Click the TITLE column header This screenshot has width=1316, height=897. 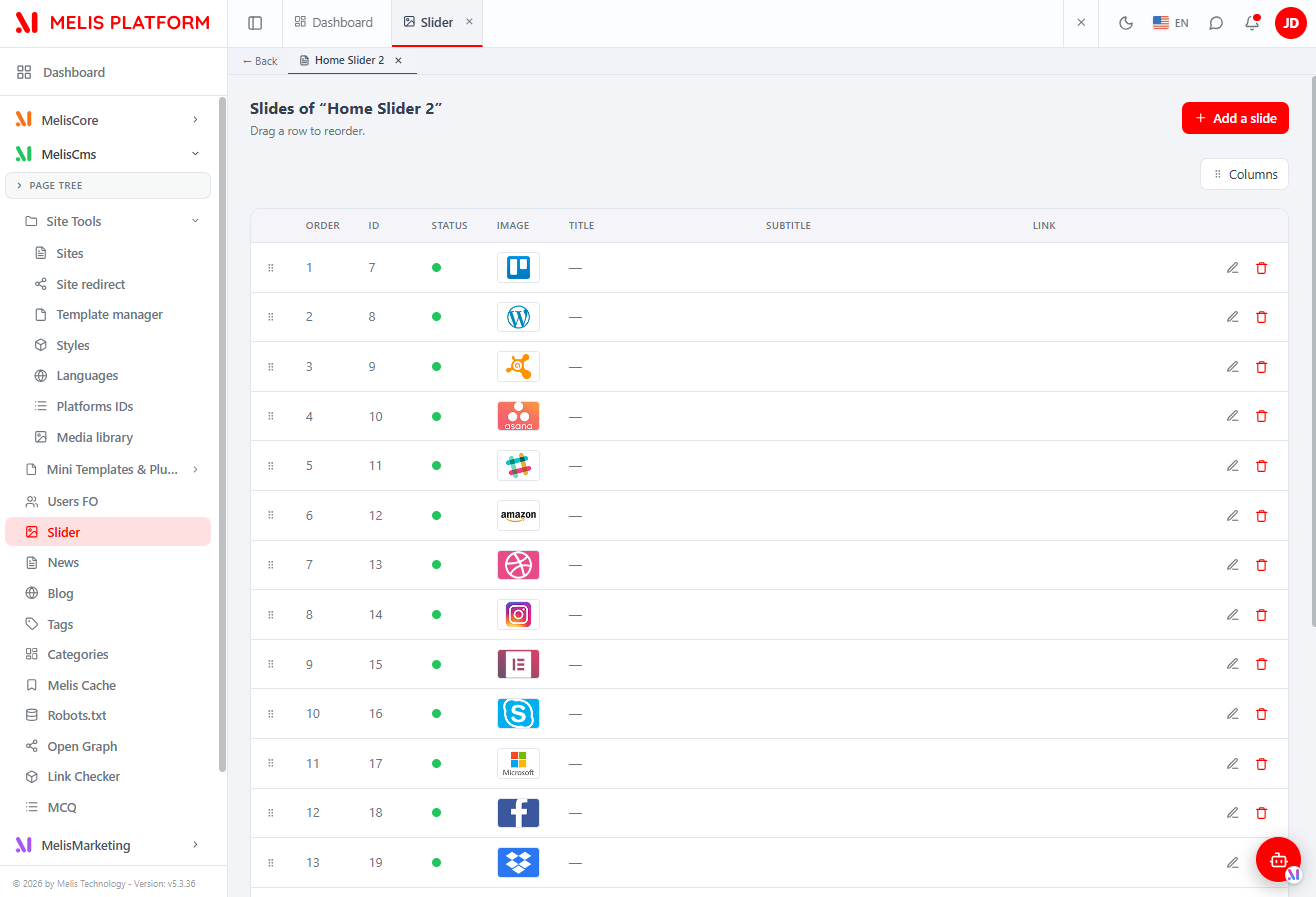click(582, 226)
